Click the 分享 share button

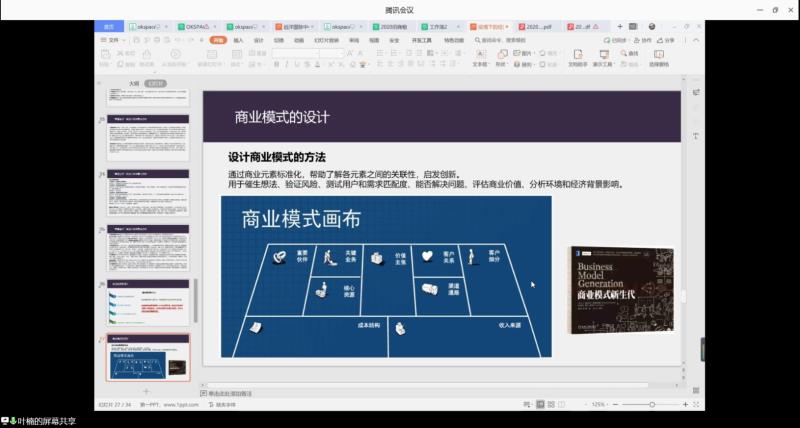[668, 40]
